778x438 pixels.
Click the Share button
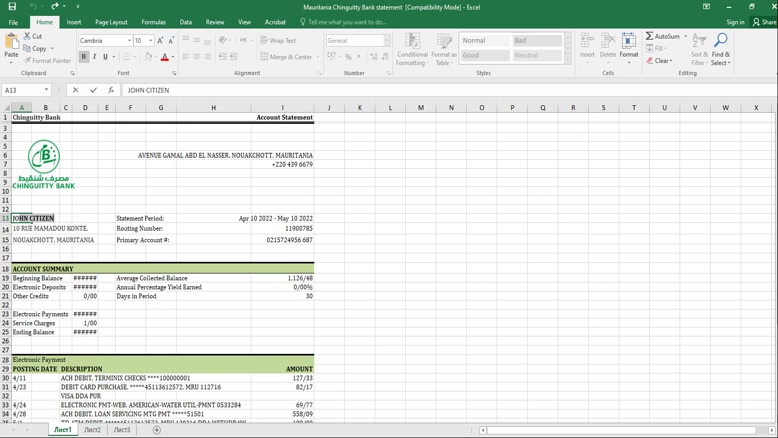764,22
